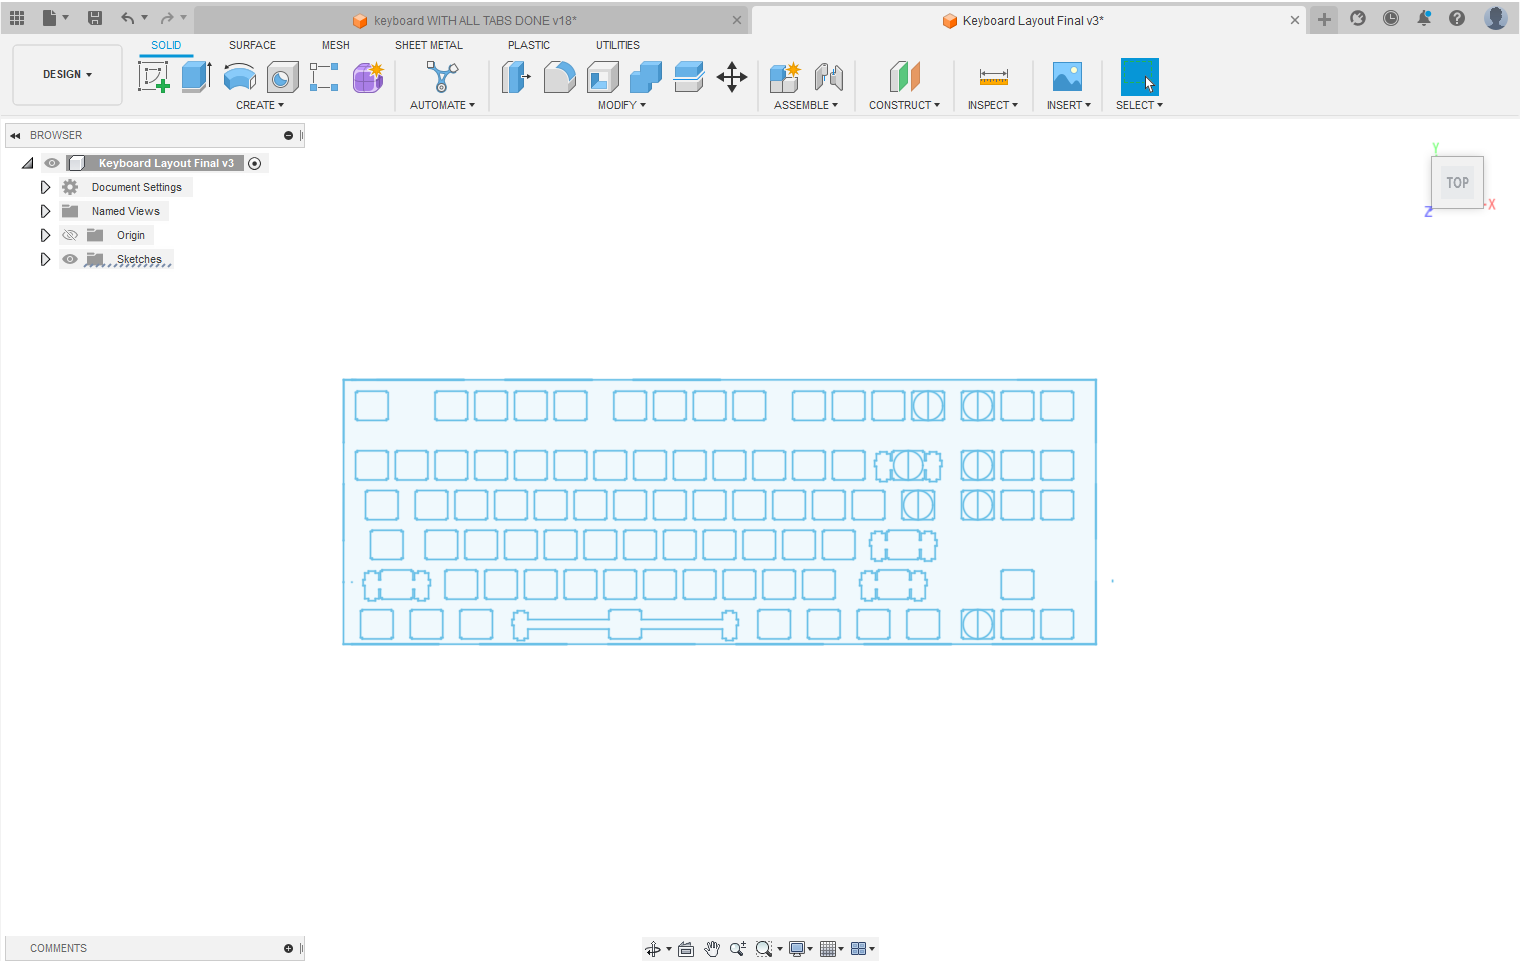
Task: Open the CREATE dropdown menu
Action: click(260, 105)
